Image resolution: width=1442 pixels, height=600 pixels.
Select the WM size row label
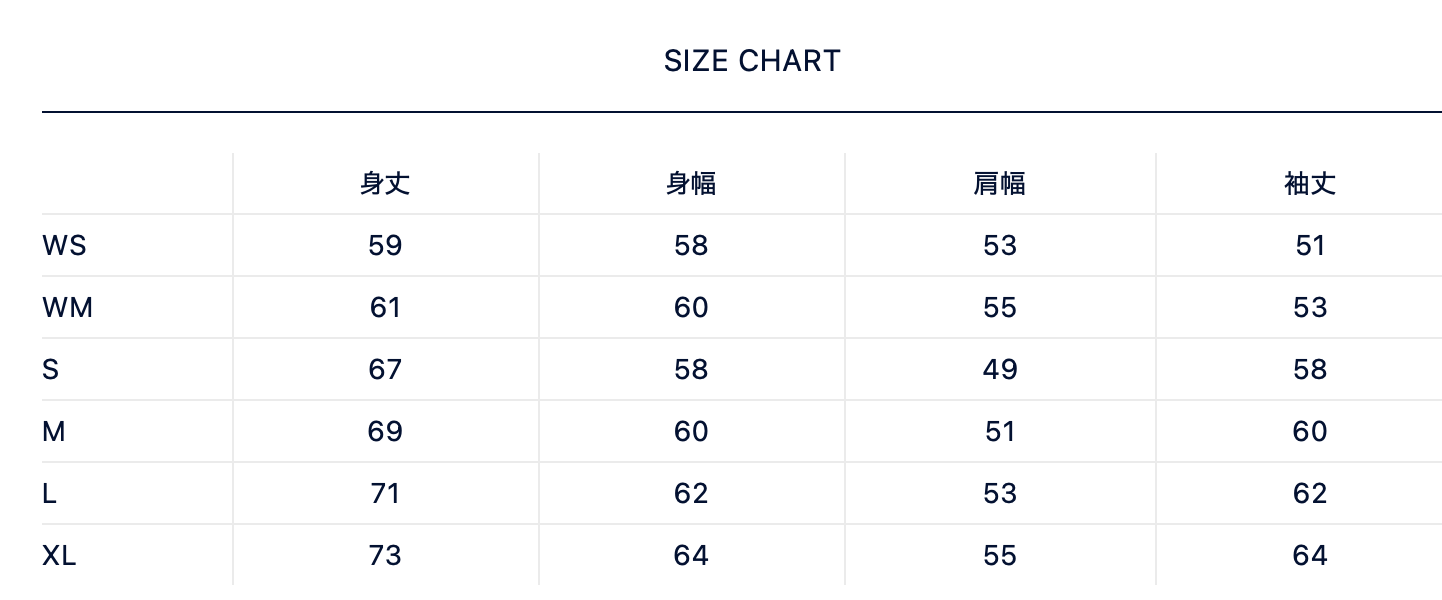point(67,308)
